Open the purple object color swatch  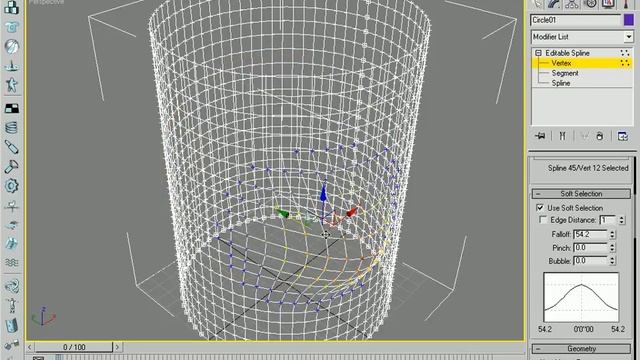coord(629,20)
